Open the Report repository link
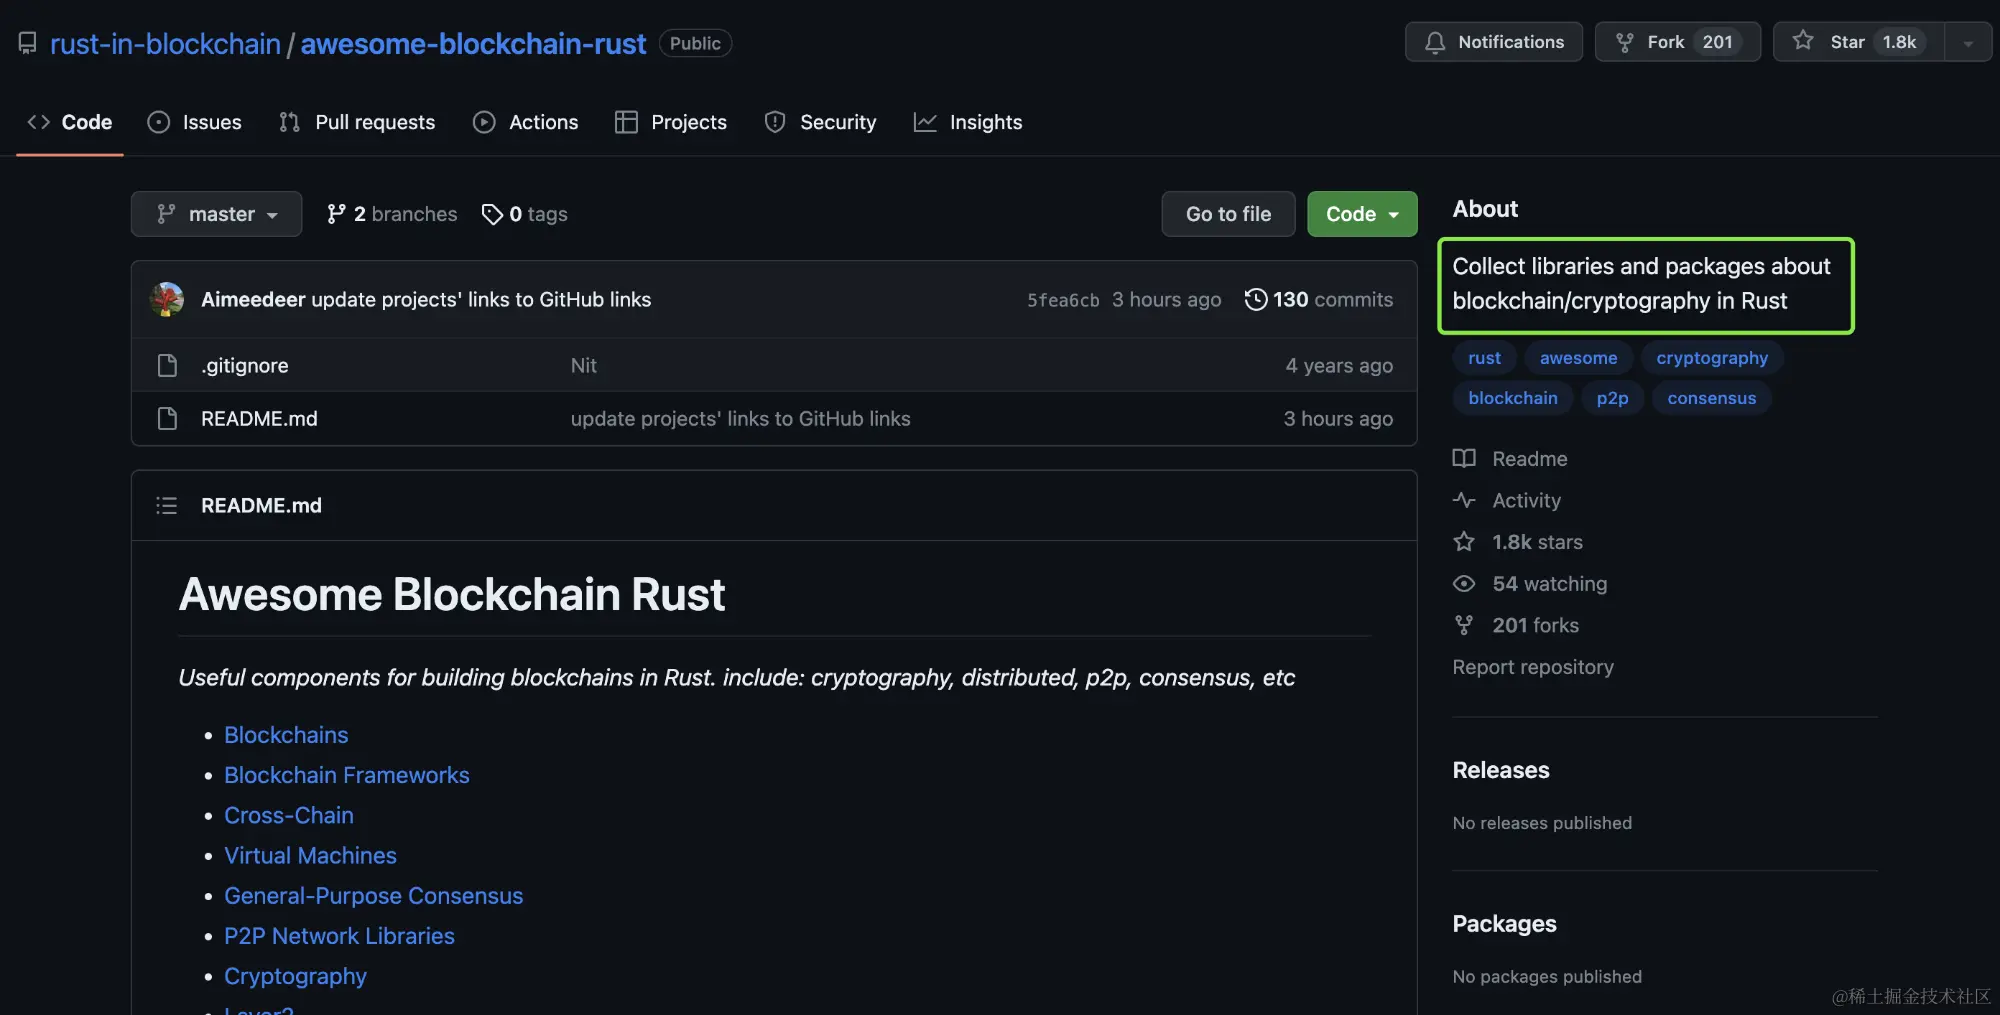2000x1015 pixels. pos(1533,667)
